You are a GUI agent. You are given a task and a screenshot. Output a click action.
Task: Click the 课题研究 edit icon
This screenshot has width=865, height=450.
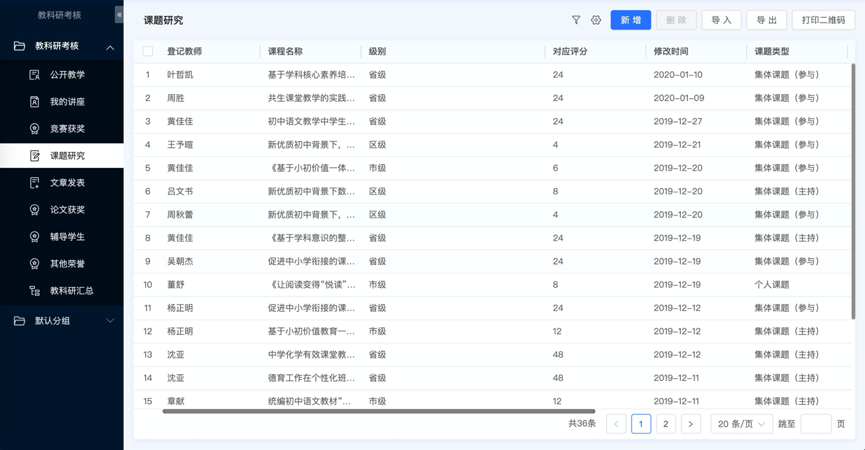(x=34, y=156)
